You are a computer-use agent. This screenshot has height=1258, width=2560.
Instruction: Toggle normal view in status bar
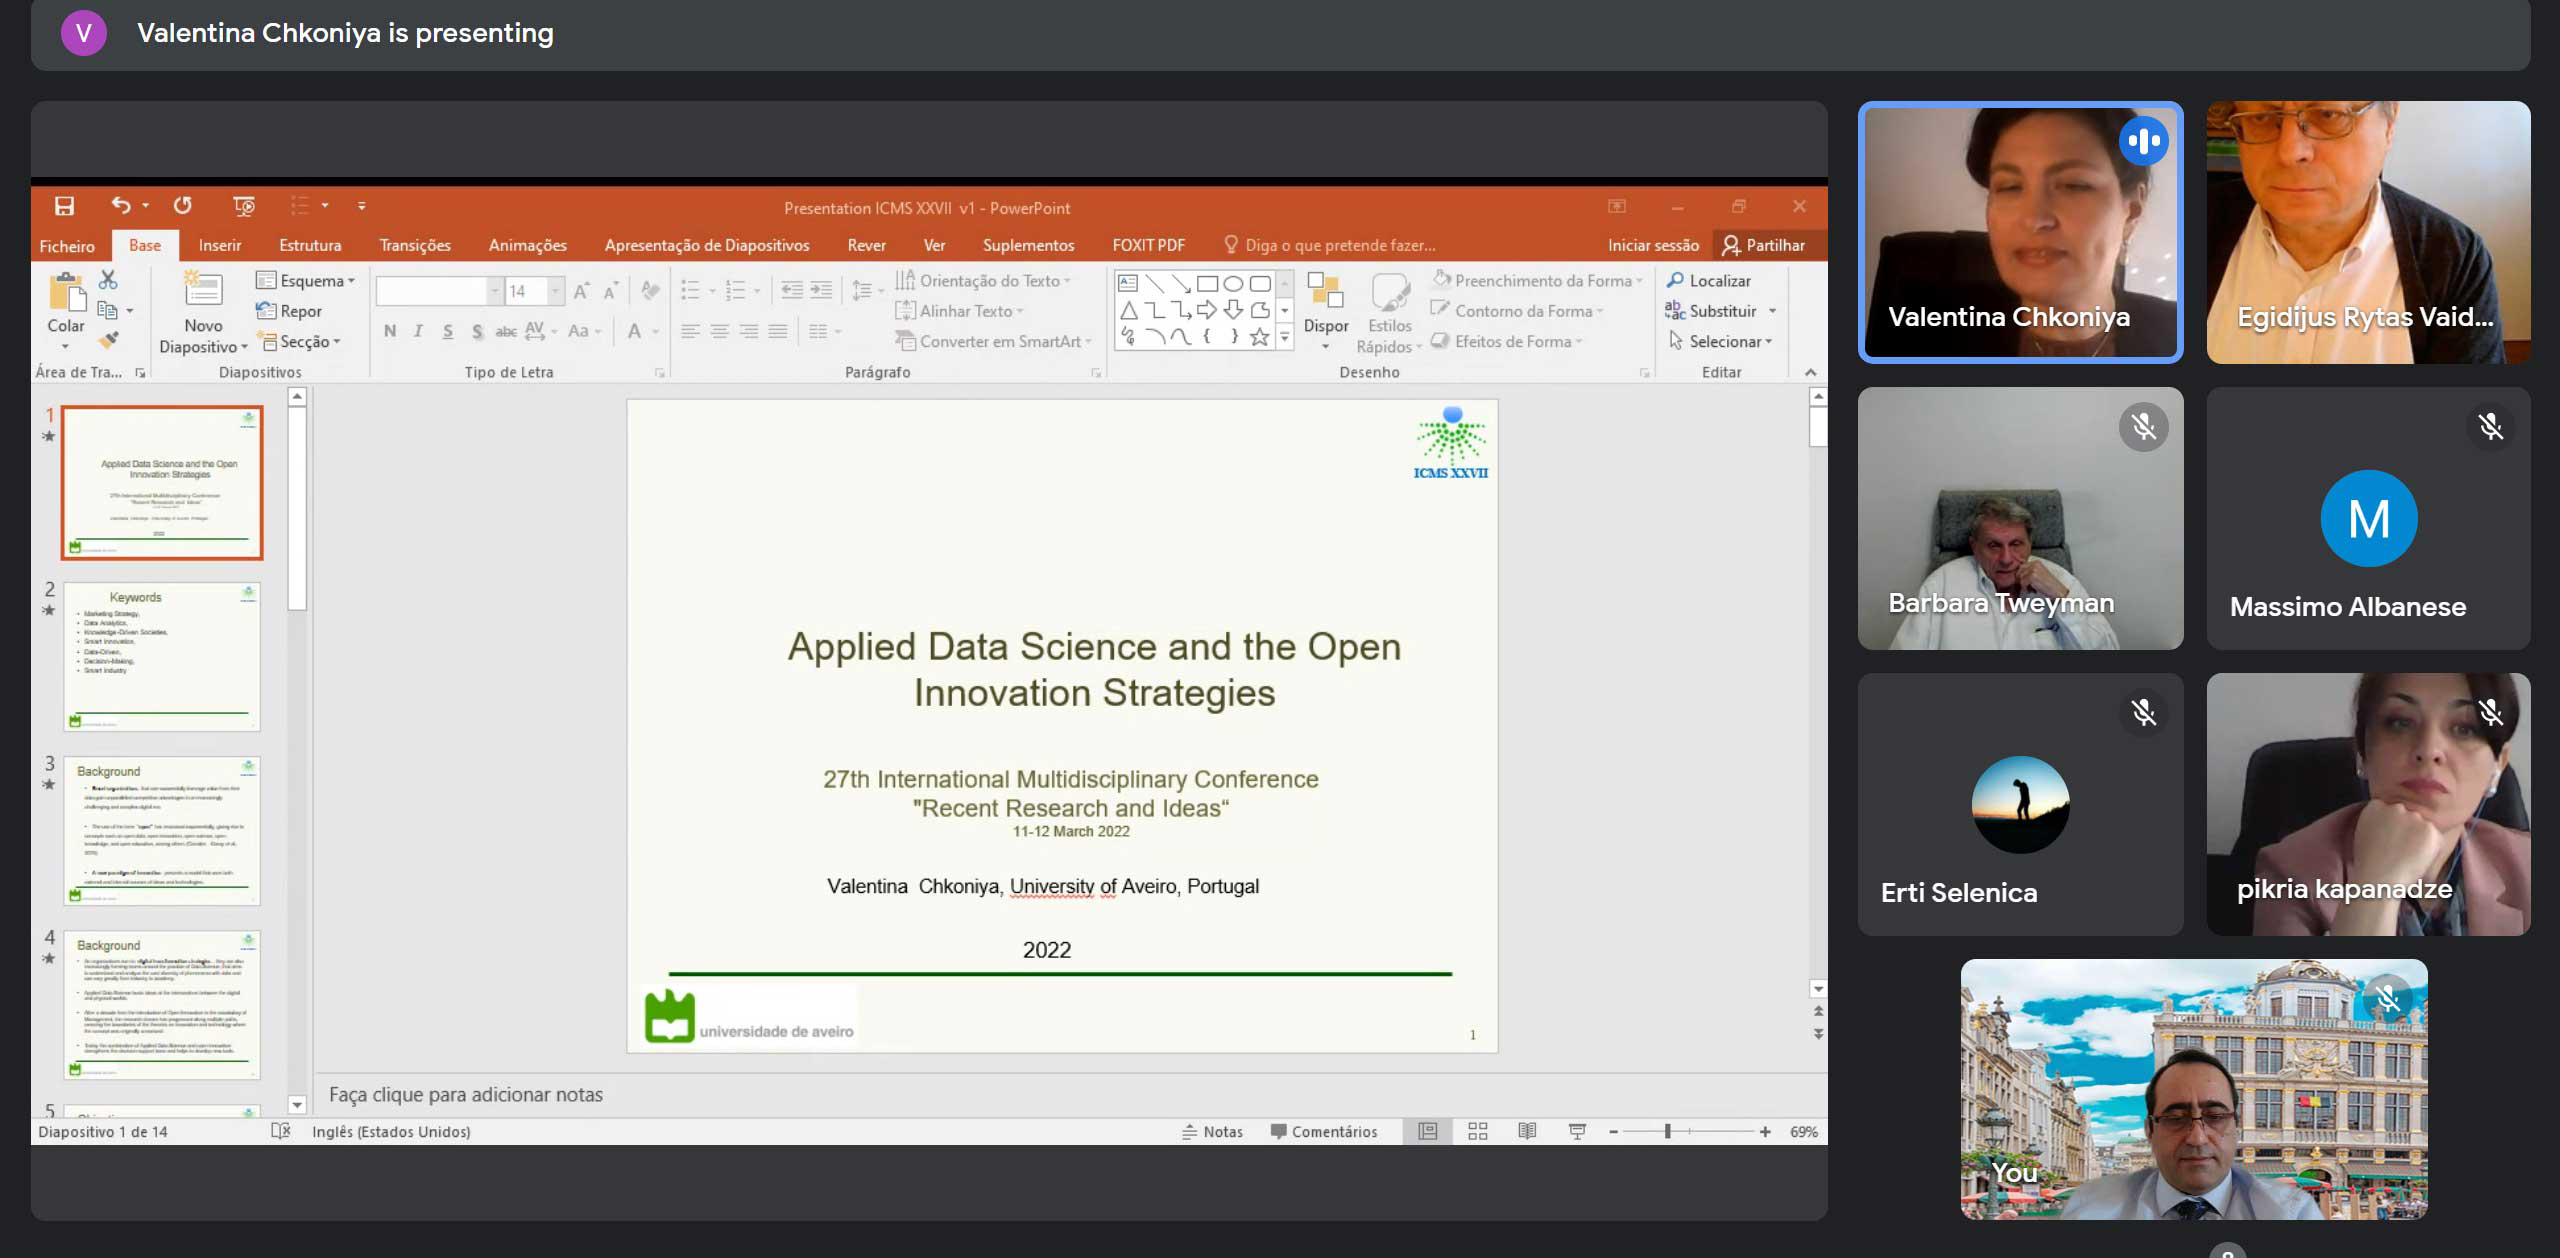[x=1427, y=1131]
